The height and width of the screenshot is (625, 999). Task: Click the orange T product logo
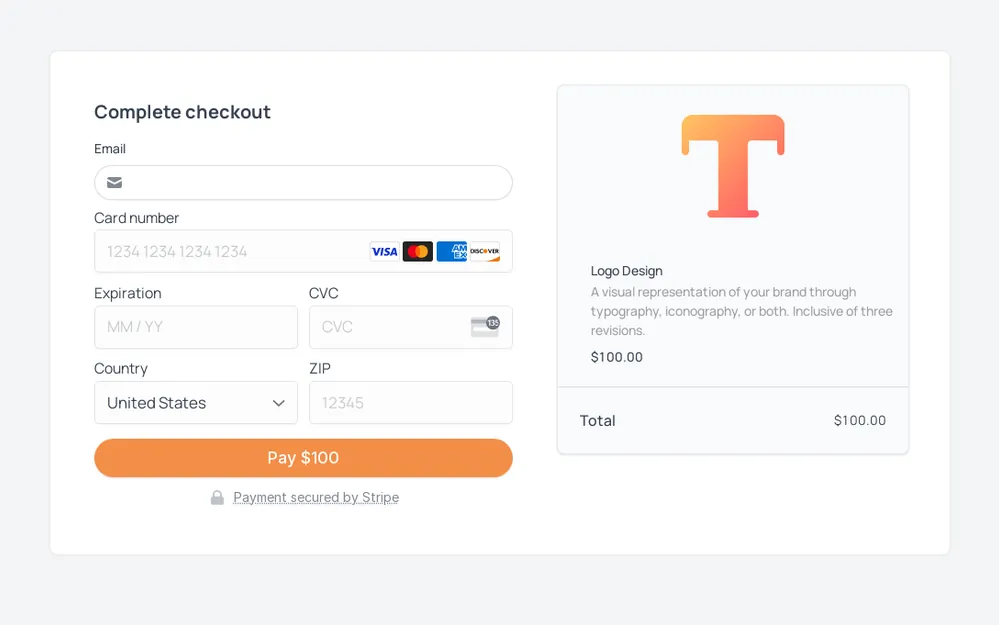pos(733,166)
